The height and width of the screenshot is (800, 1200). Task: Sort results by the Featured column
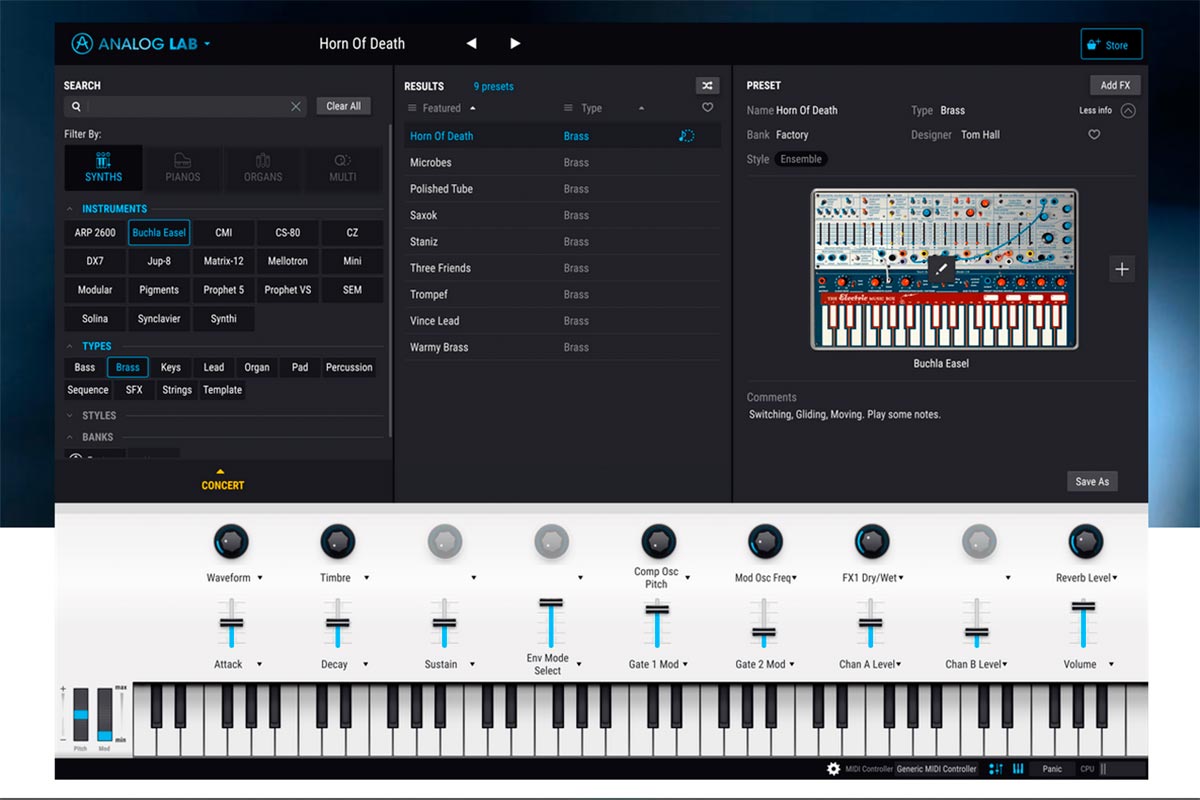coord(442,108)
